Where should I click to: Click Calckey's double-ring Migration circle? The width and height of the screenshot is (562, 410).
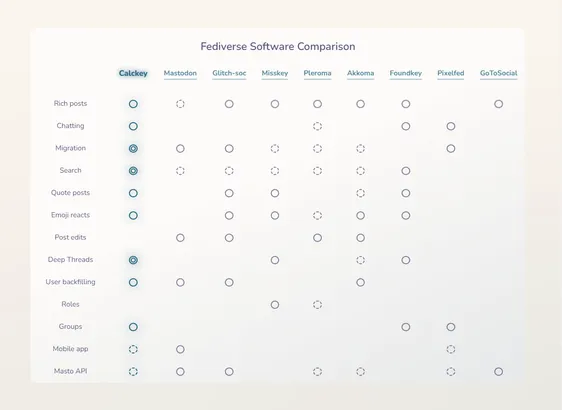pos(133,148)
